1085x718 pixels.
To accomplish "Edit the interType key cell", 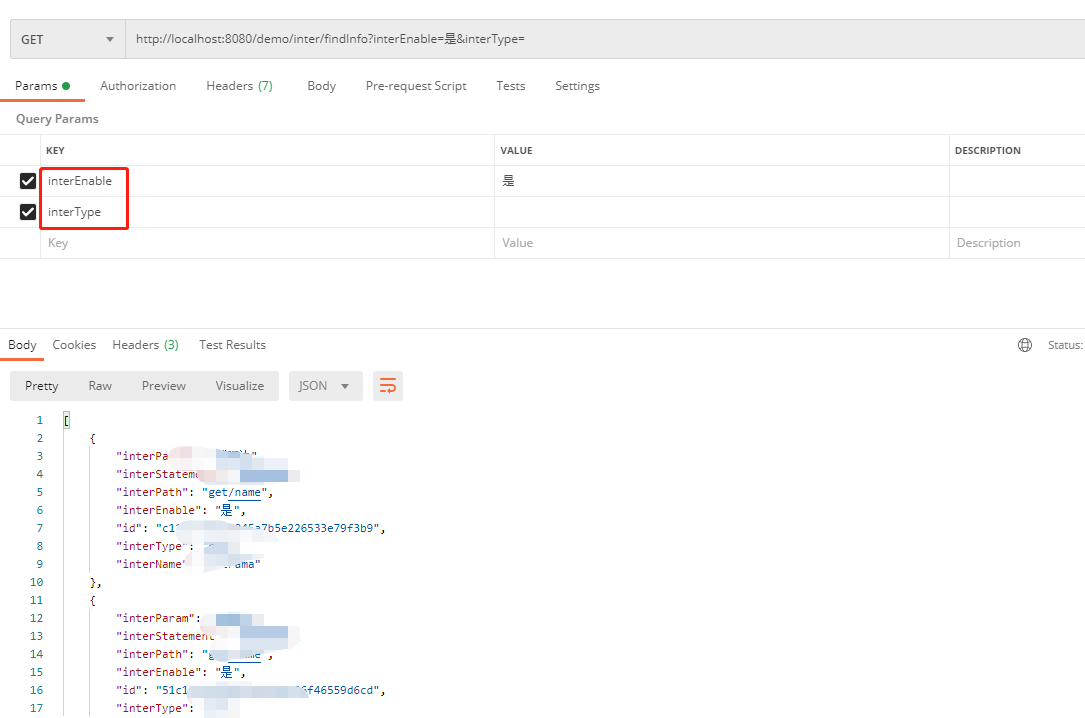I will [267, 212].
